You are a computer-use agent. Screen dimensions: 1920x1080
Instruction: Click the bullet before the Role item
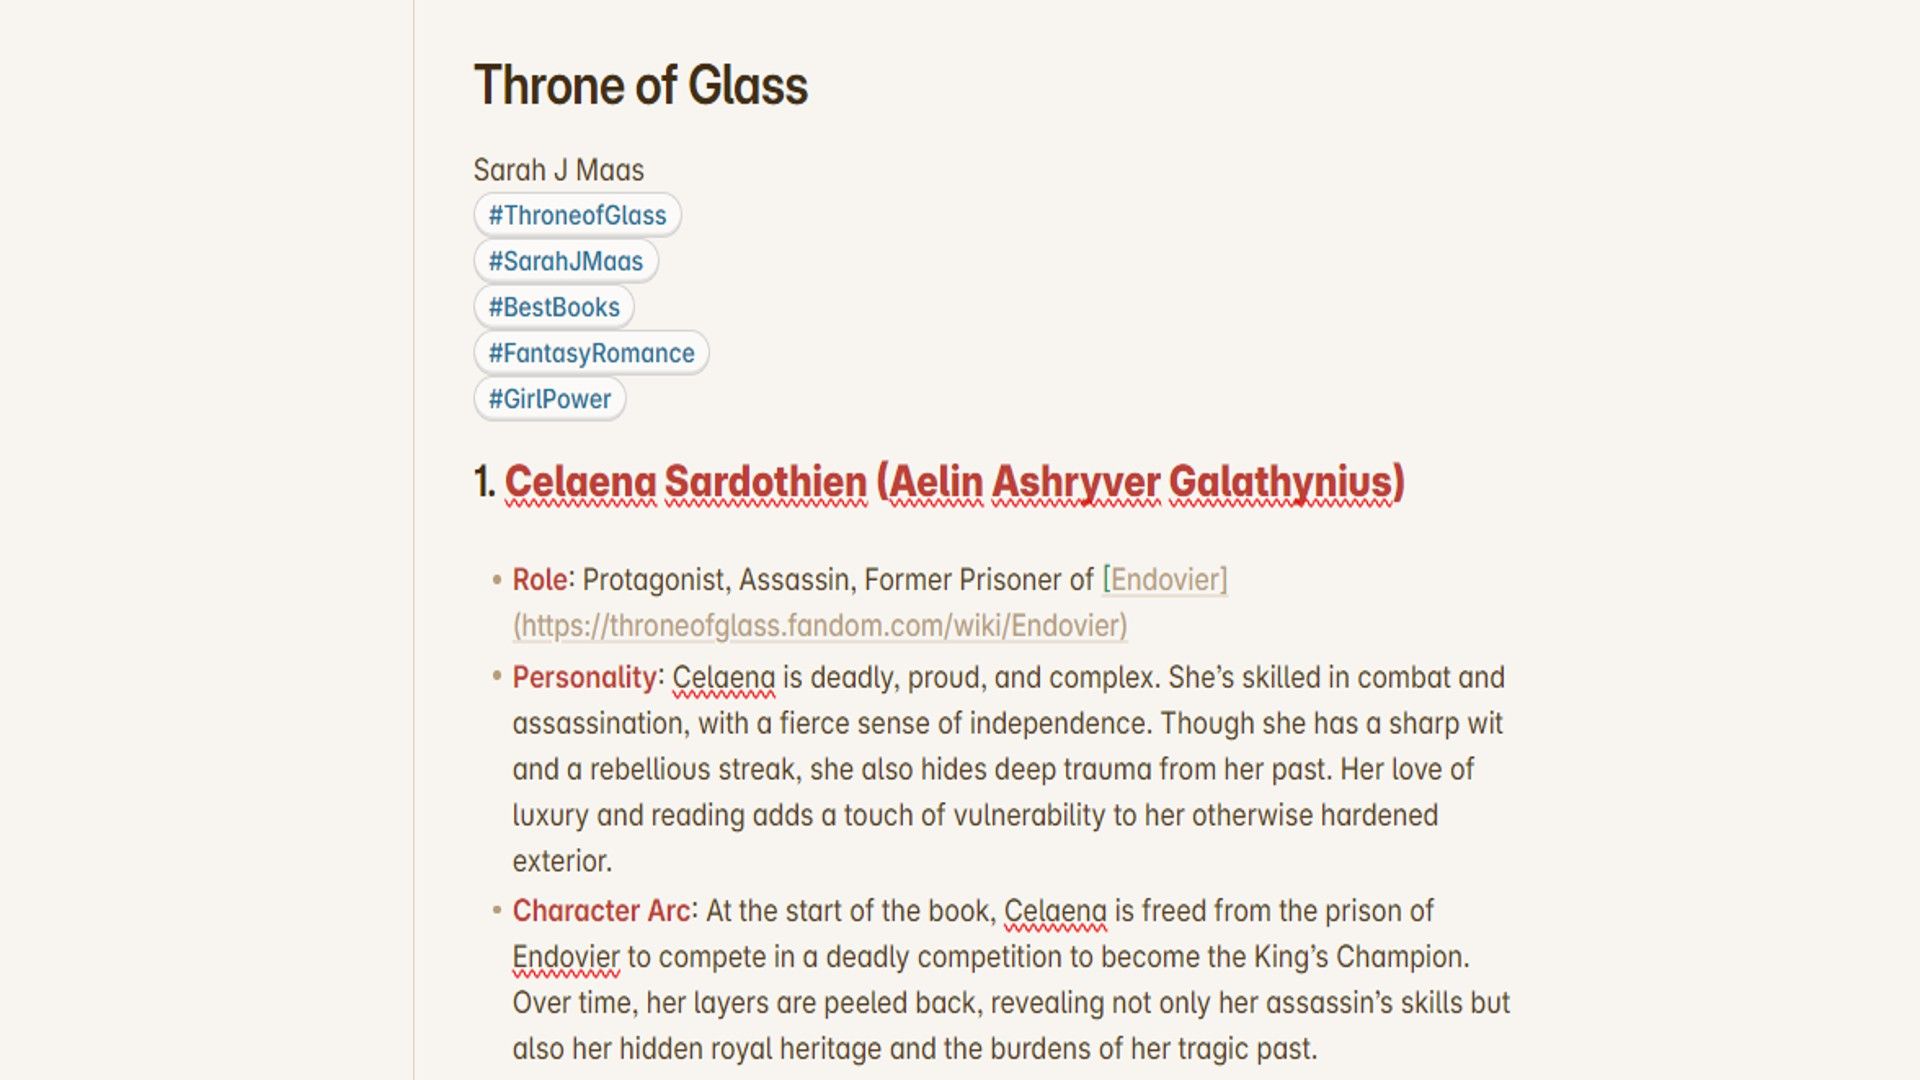point(497,579)
